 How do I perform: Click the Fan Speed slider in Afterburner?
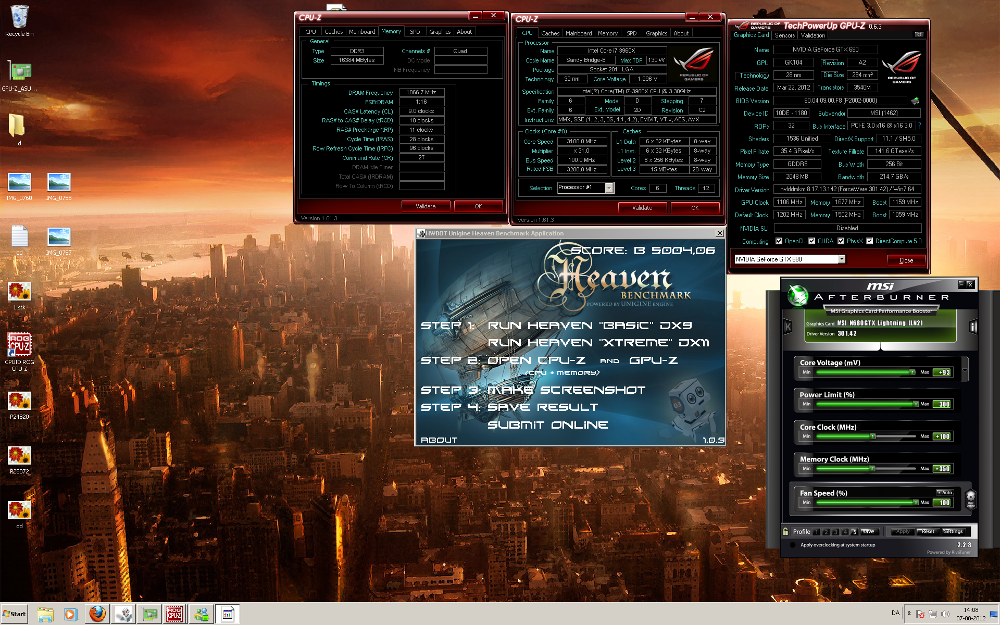(x=865, y=503)
